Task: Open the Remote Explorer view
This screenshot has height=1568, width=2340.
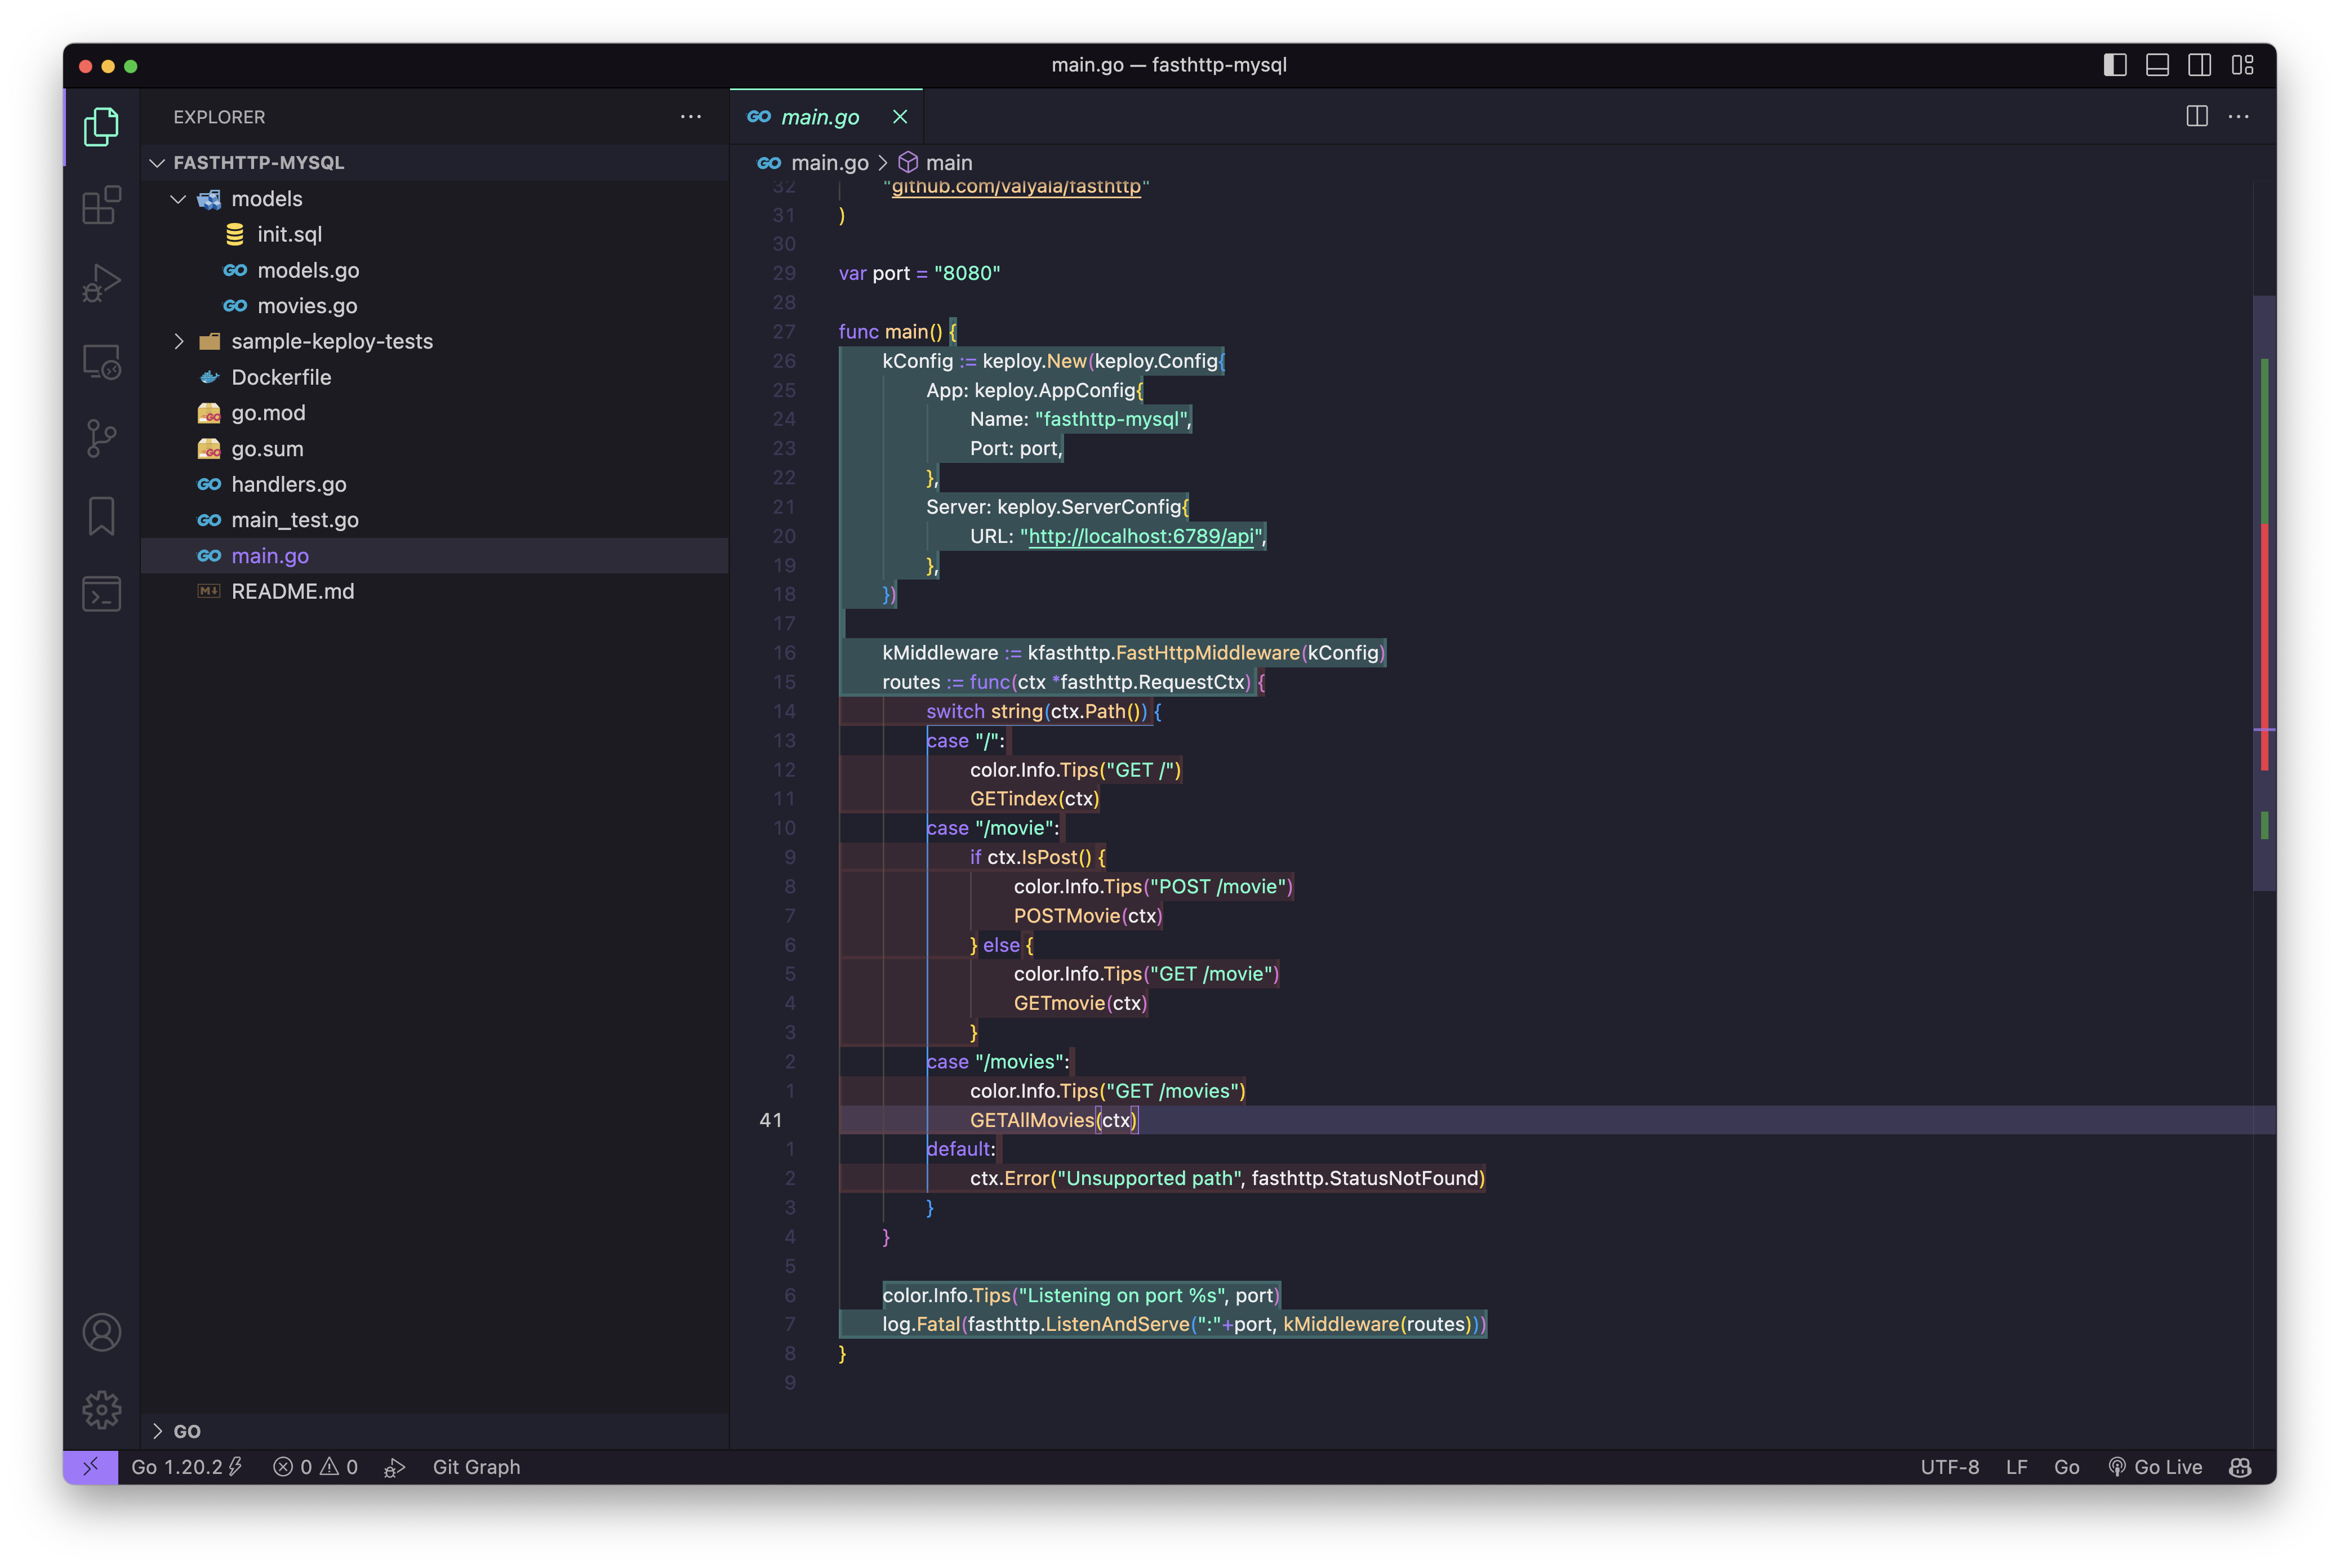Action: [101, 361]
